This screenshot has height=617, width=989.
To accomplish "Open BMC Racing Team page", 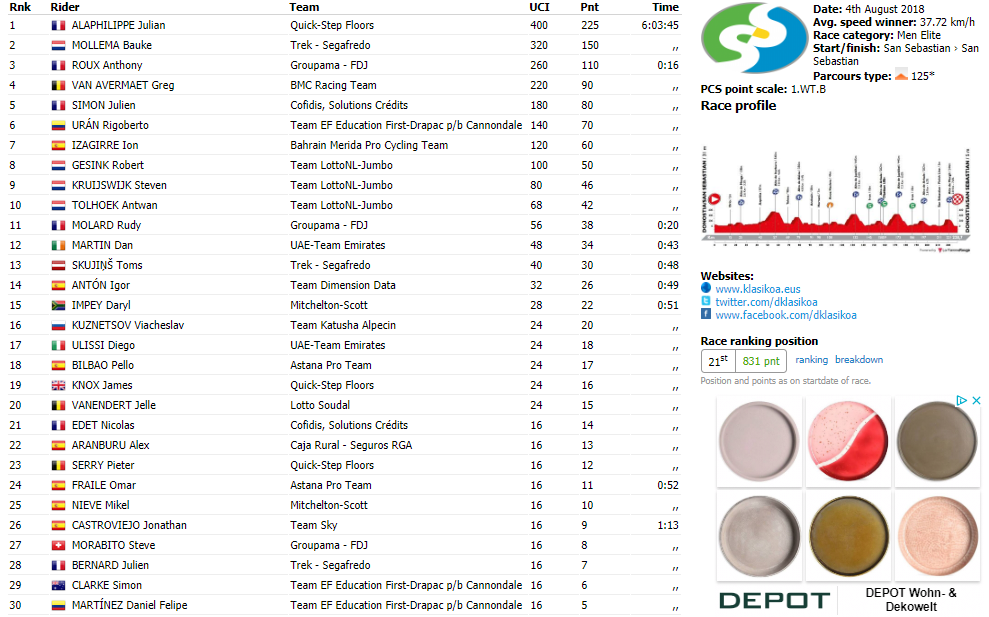I will (333, 85).
